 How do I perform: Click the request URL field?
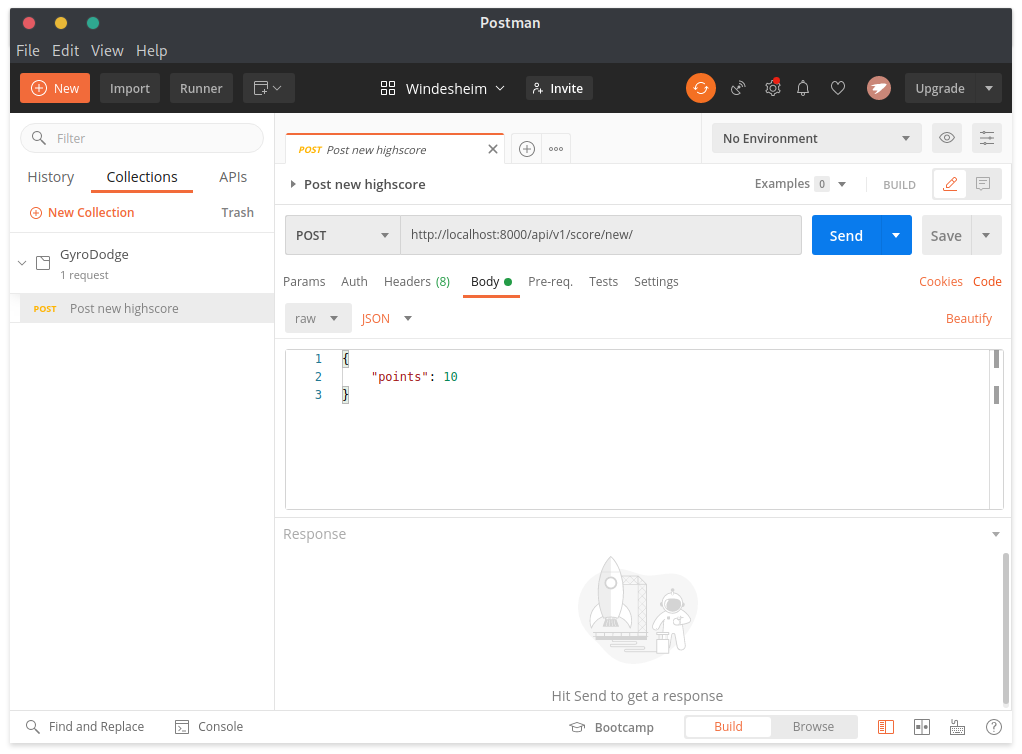601,235
